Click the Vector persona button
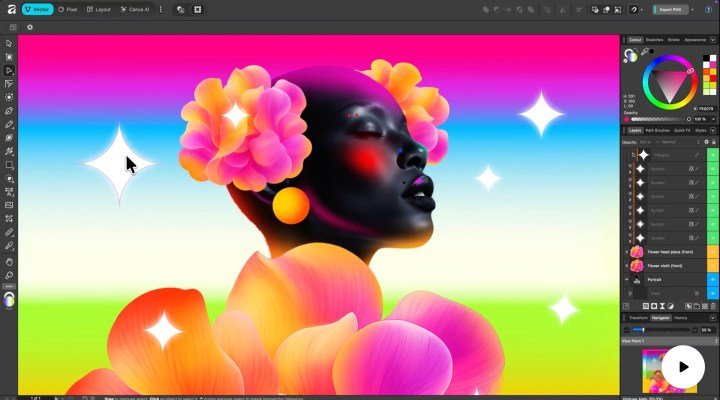The width and height of the screenshot is (720, 400). pos(37,9)
